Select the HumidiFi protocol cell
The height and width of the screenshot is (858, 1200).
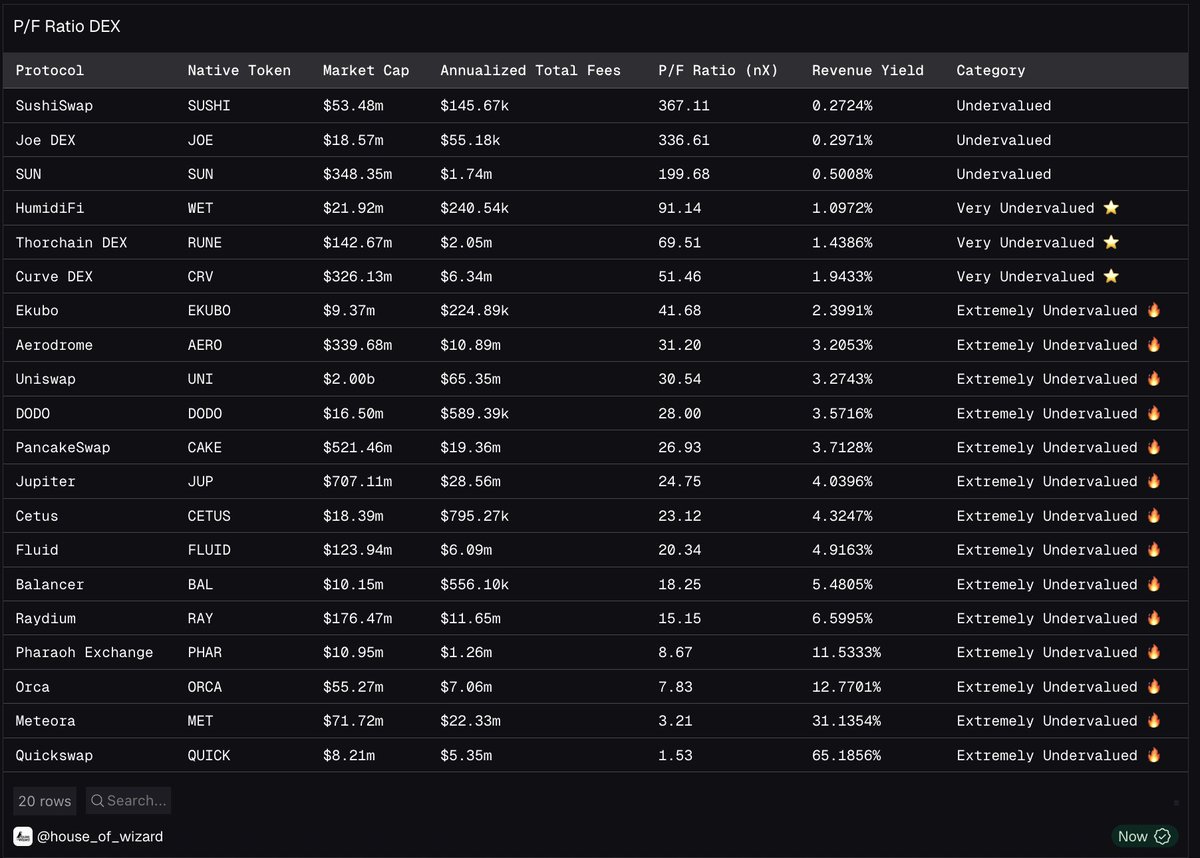point(50,208)
